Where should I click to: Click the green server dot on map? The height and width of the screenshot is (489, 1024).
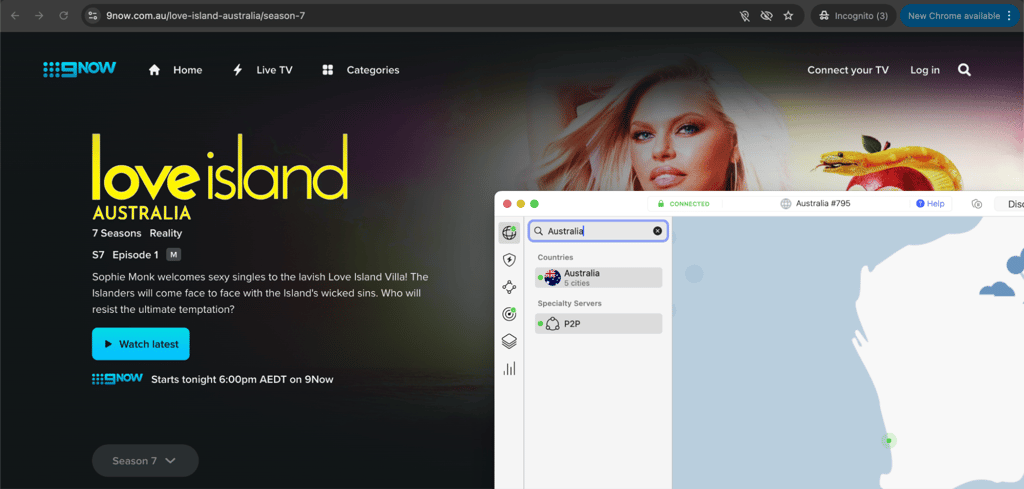click(x=888, y=441)
